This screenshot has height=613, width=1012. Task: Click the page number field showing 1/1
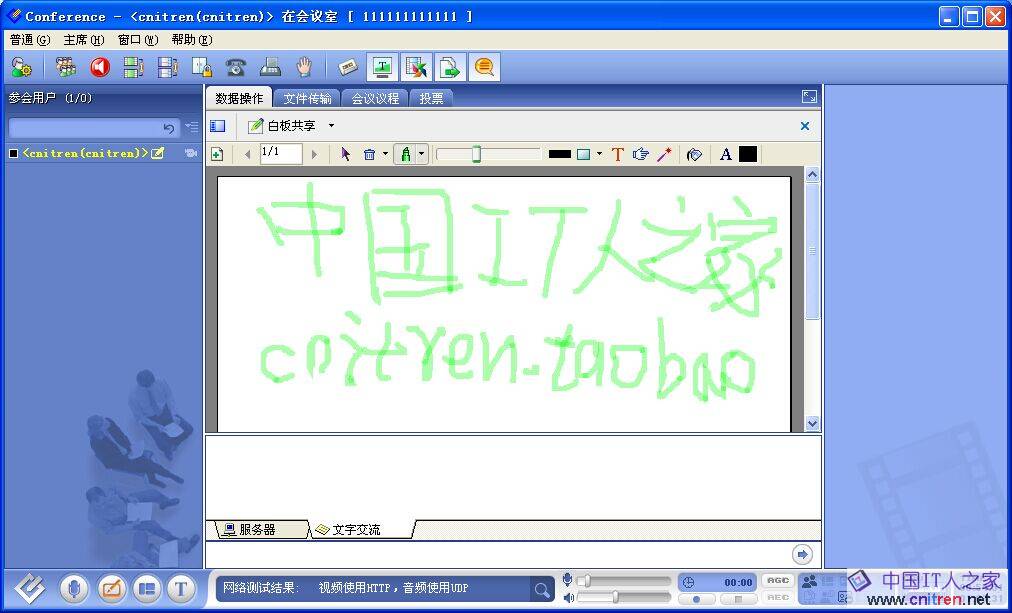(281, 154)
